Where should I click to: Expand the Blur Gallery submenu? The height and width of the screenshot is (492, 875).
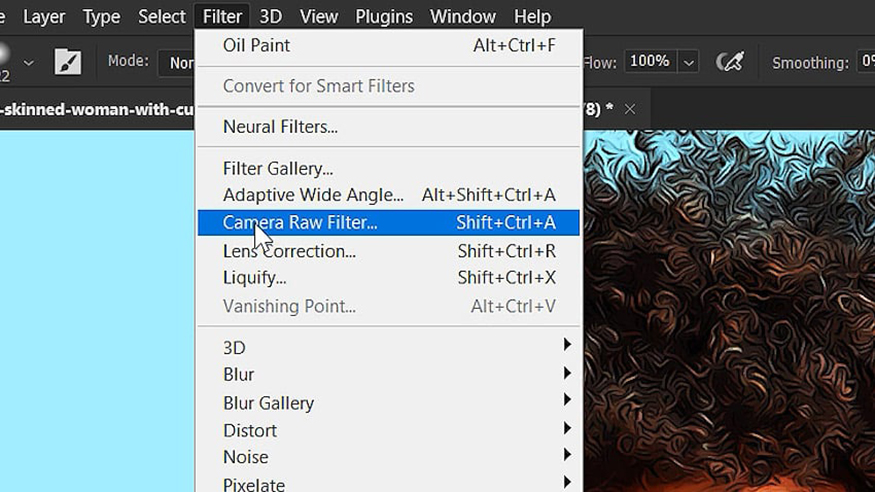(x=388, y=403)
